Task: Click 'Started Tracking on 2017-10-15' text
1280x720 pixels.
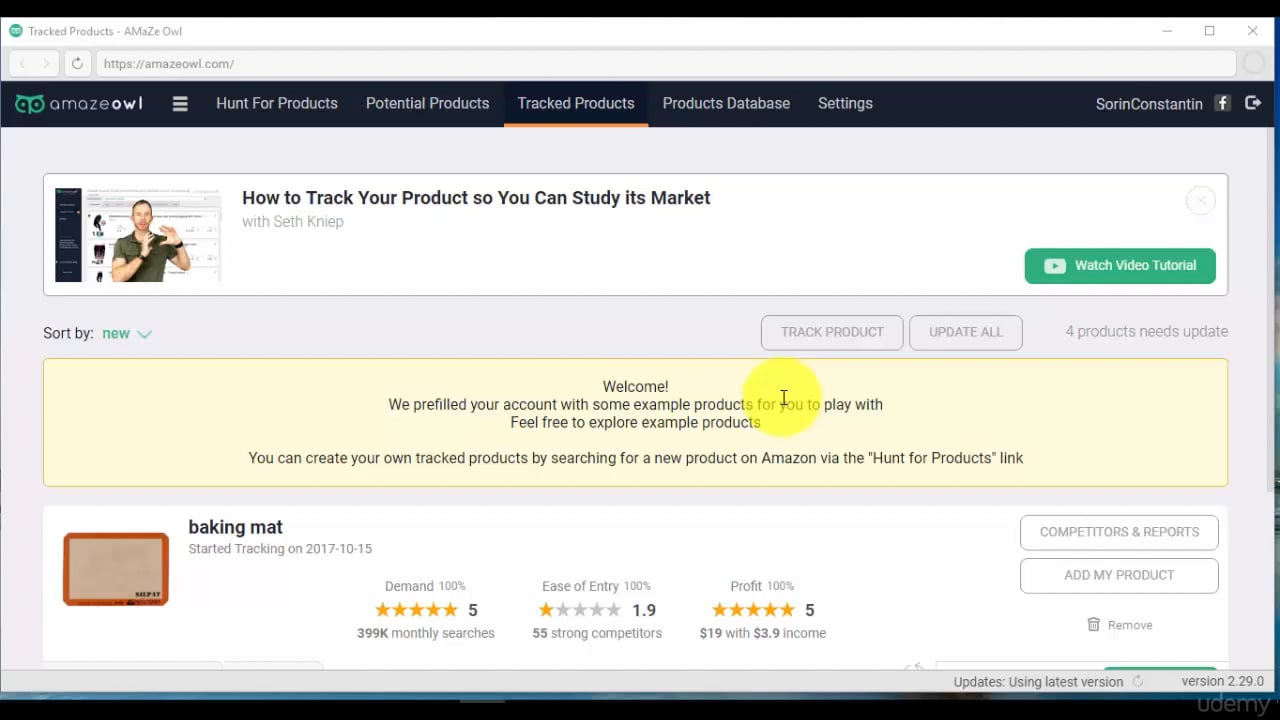Action: click(280, 549)
